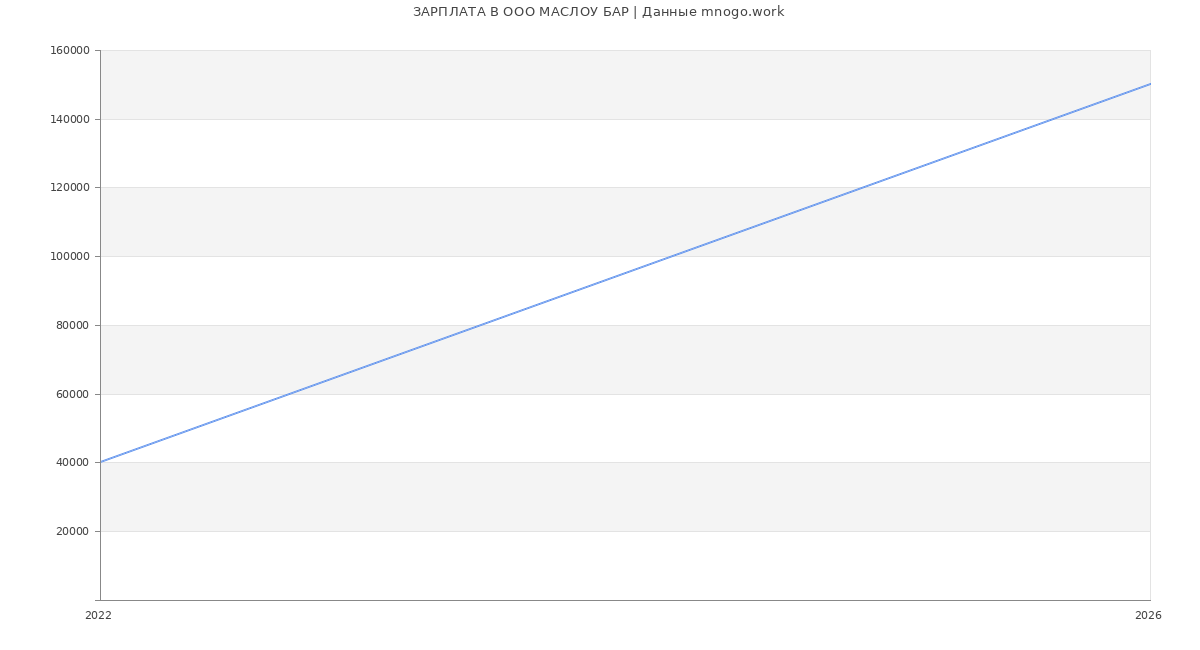The height and width of the screenshot is (650, 1200).
Task: Select the 60000 y-axis label
Action: (x=72, y=394)
